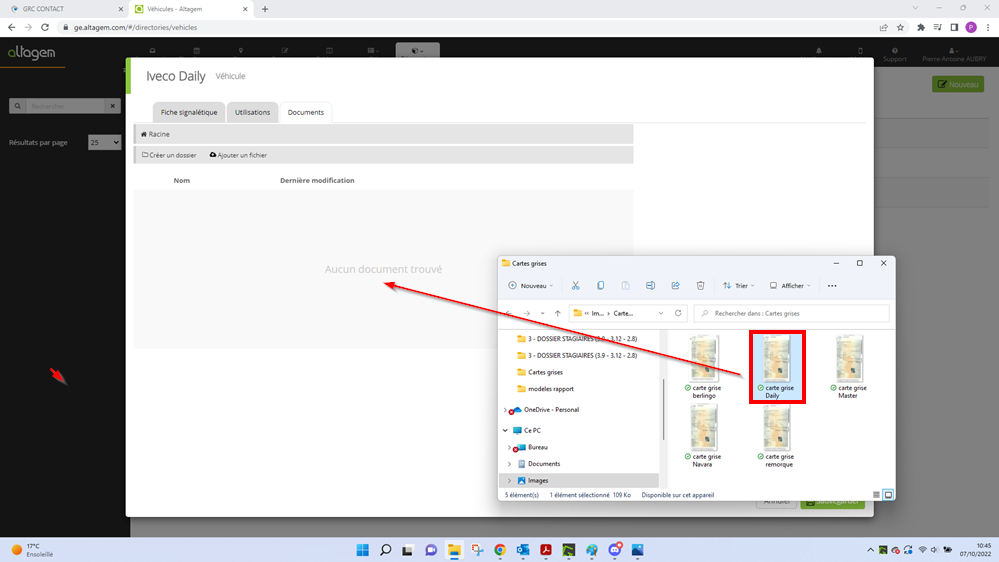
Task: Open the Windows Start menu
Action: point(363,550)
